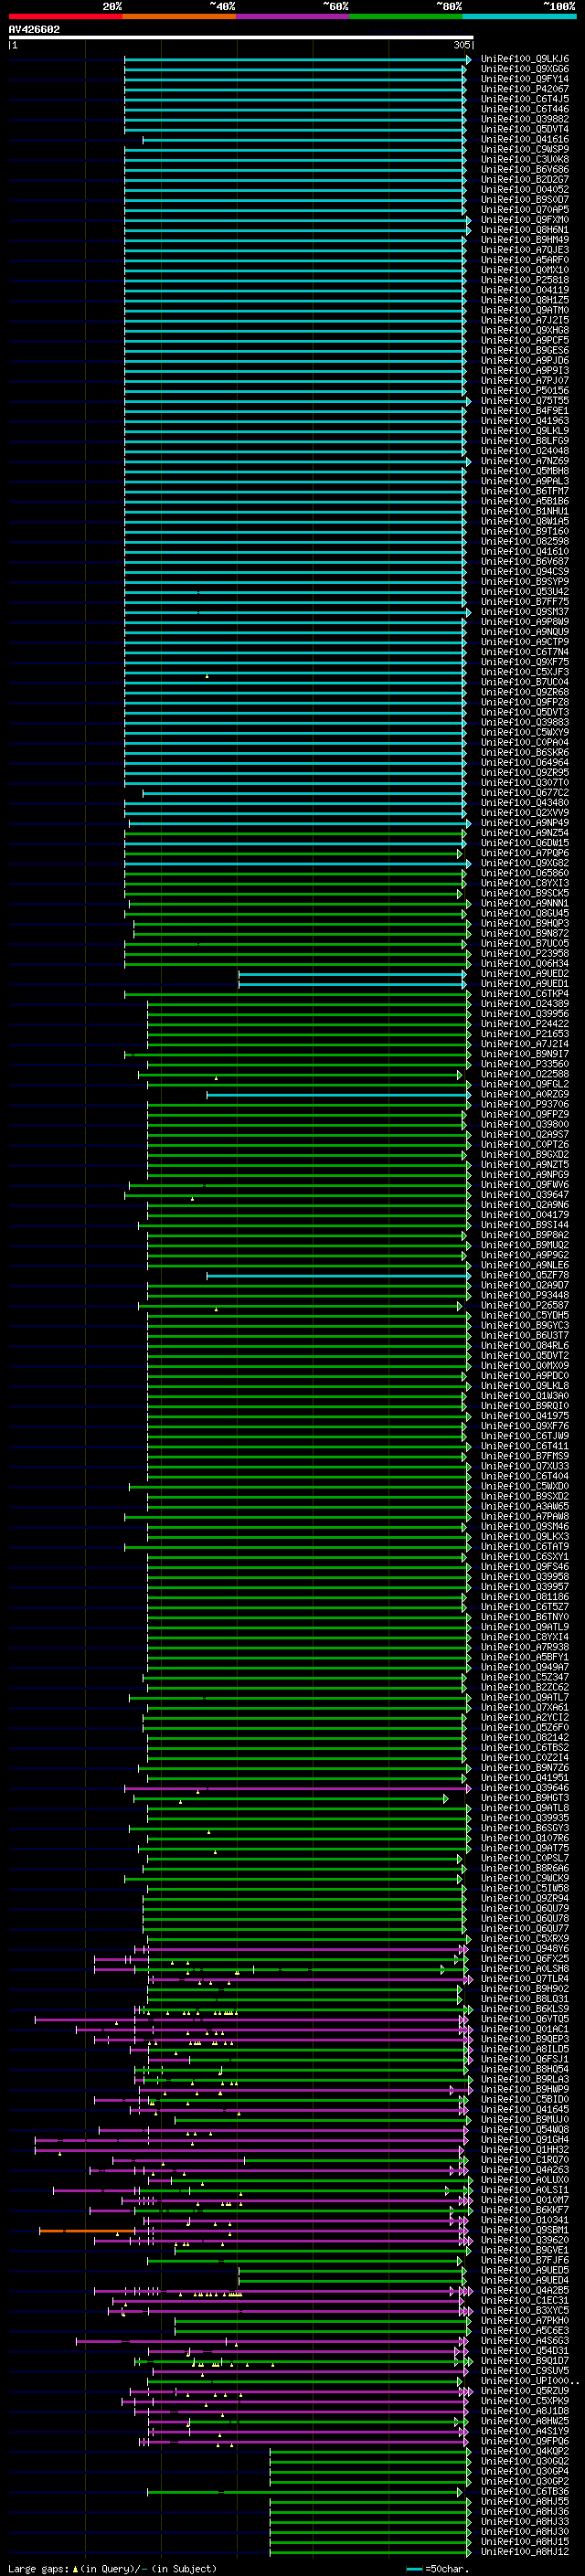Image resolution: width=585 pixels, height=2576 pixels.
Task: Click the UniRef100_O04179 label
Action: (x=525, y=1215)
